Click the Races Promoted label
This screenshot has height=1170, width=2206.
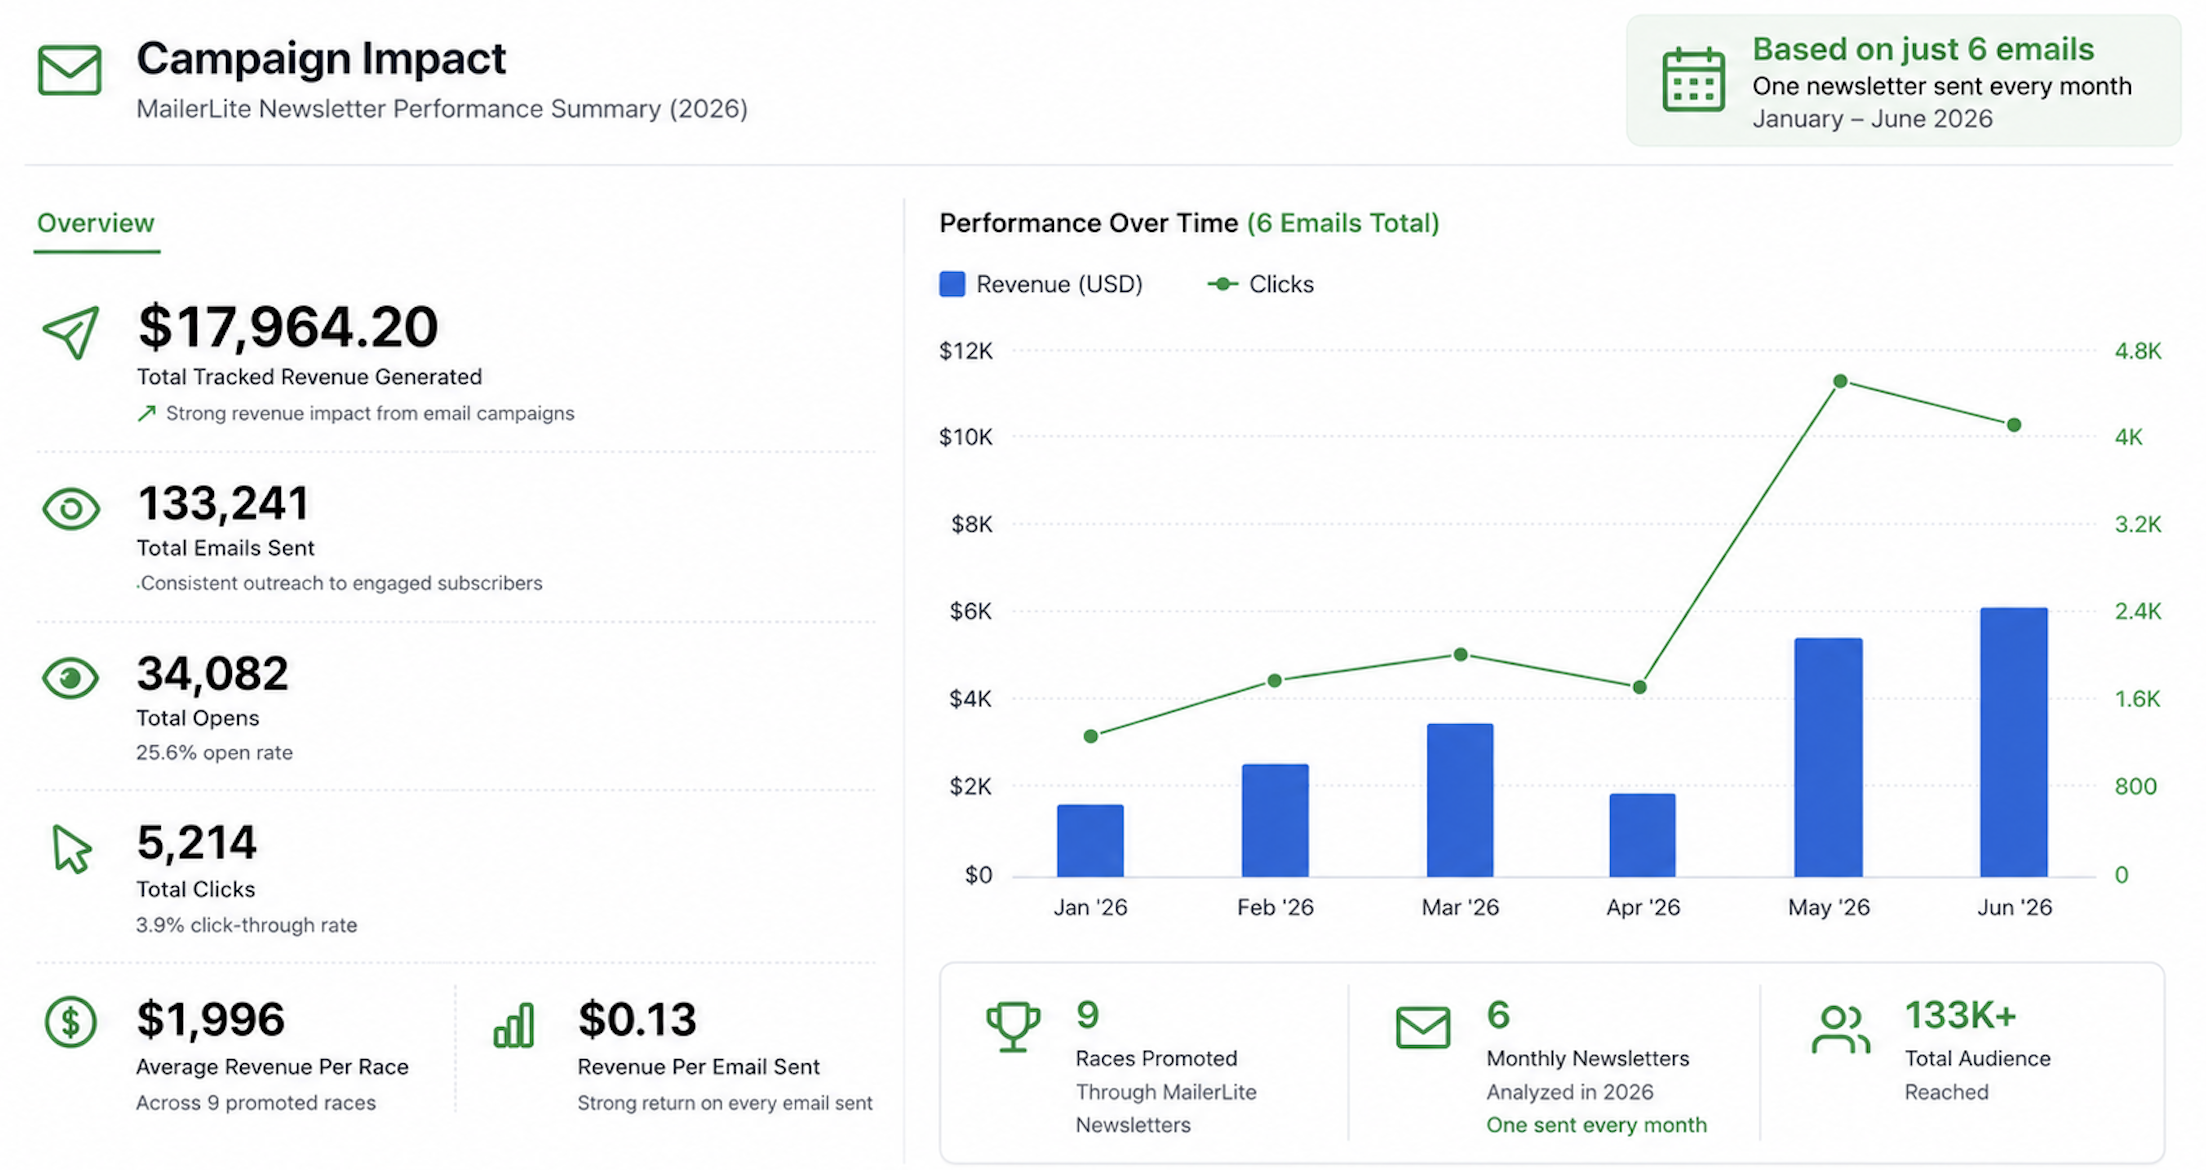pos(1156,1058)
